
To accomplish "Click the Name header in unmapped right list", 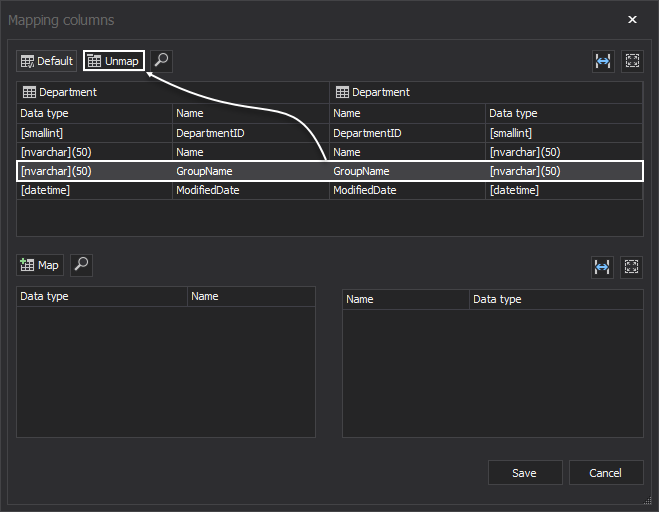I will point(405,299).
